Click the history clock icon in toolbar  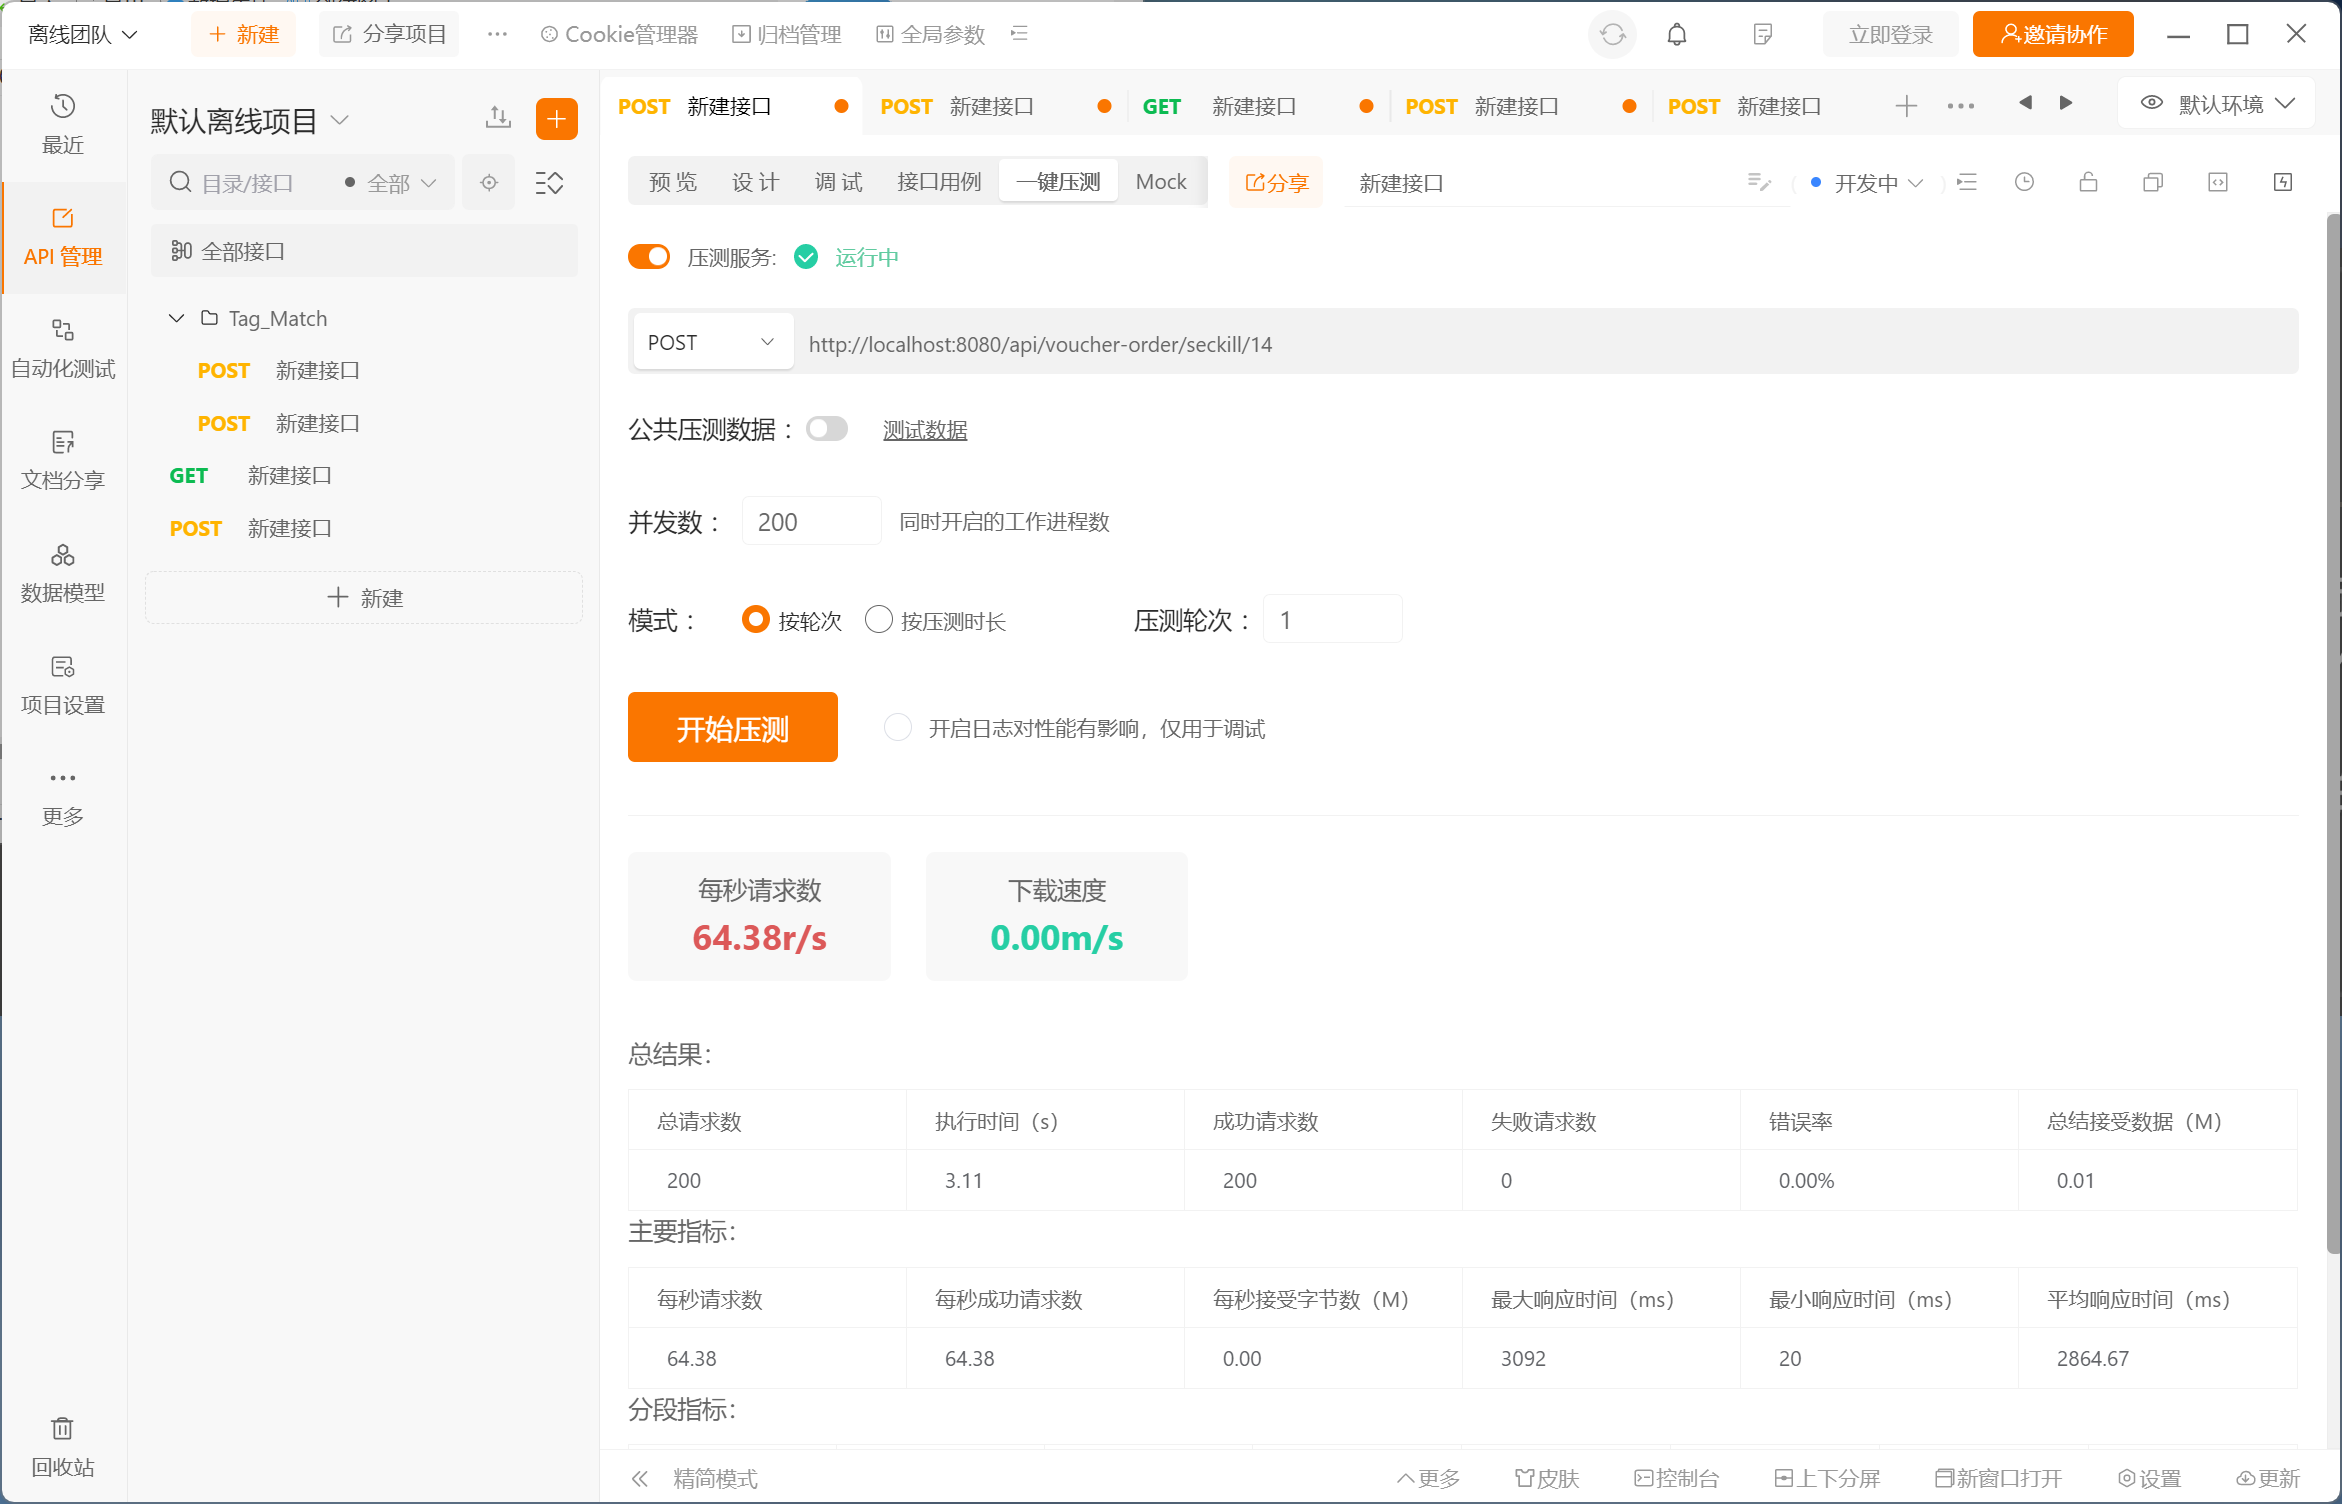(2024, 183)
